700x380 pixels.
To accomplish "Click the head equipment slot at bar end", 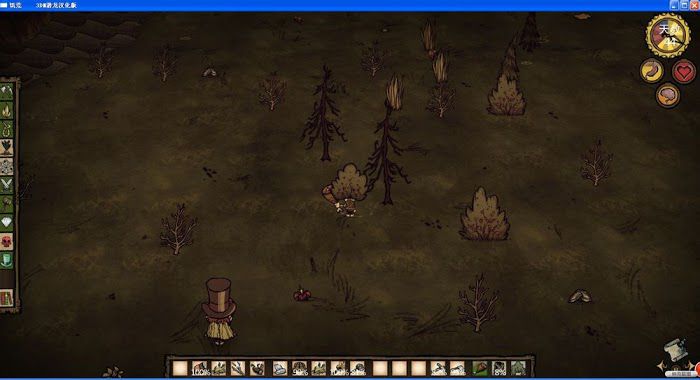I will [x=518, y=368].
